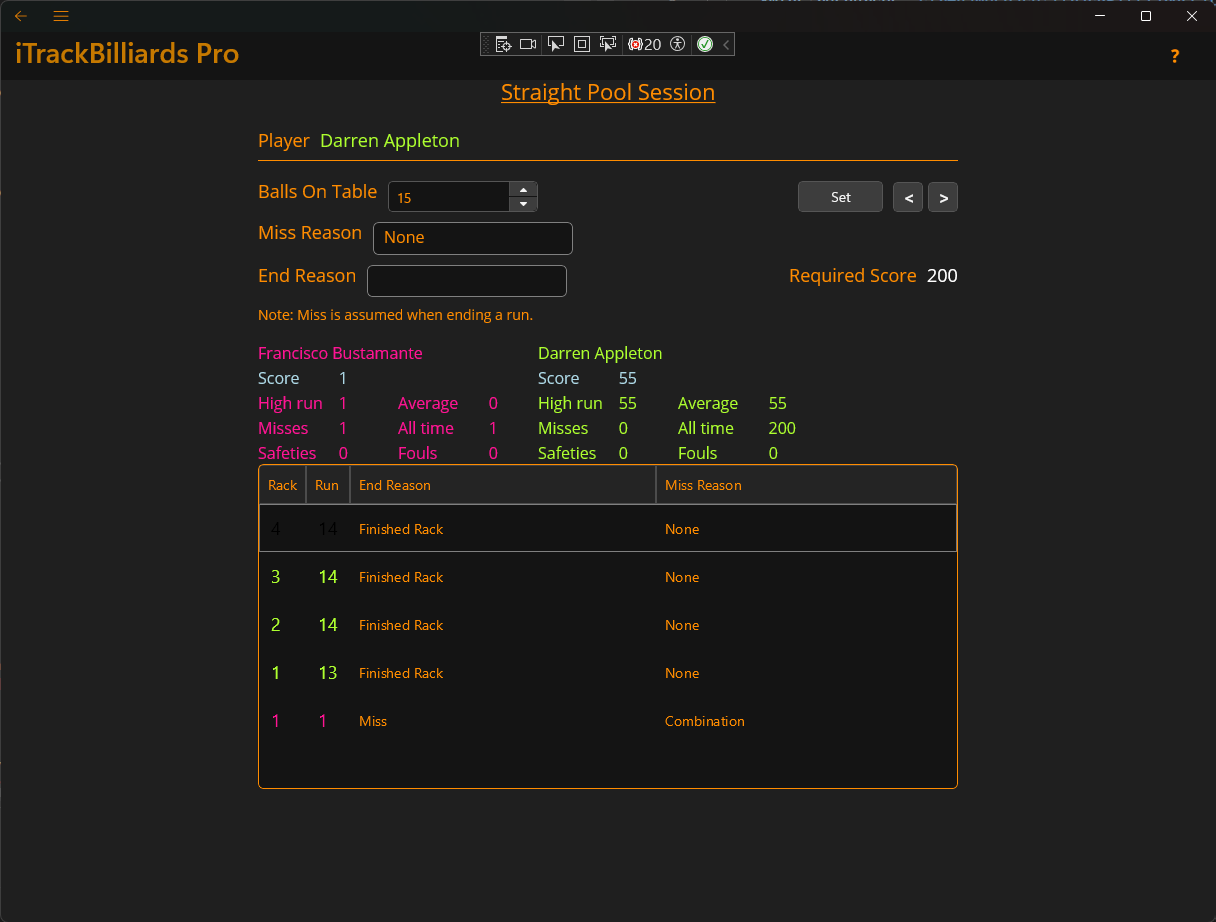
Task: Open the End Reason combo box
Action: tap(466, 281)
